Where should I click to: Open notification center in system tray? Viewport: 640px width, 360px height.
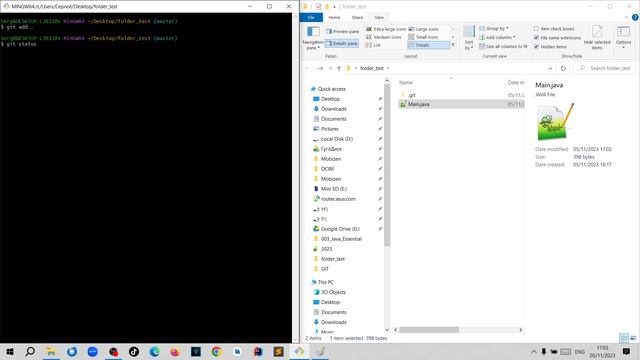click(x=627, y=351)
